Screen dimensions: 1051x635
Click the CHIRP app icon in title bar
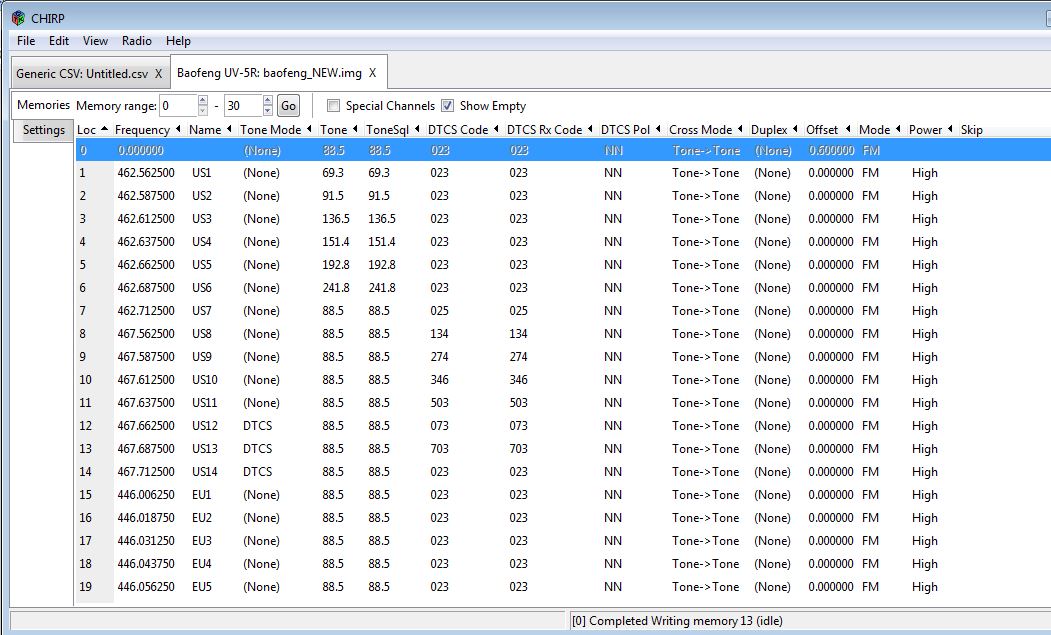click(17, 17)
